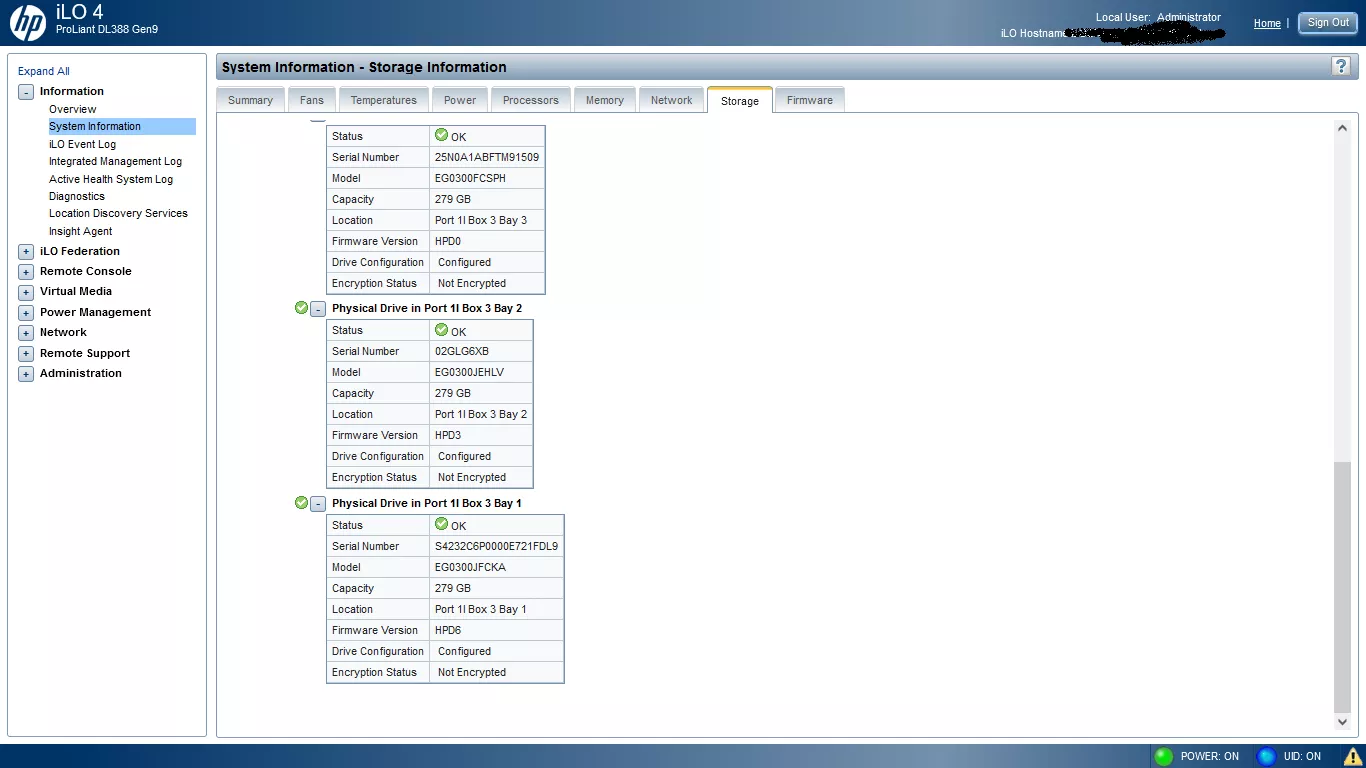This screenshot has width=1366, height=768.
Task: Click model value EG0300JEHLV
Action: [469, 372]
